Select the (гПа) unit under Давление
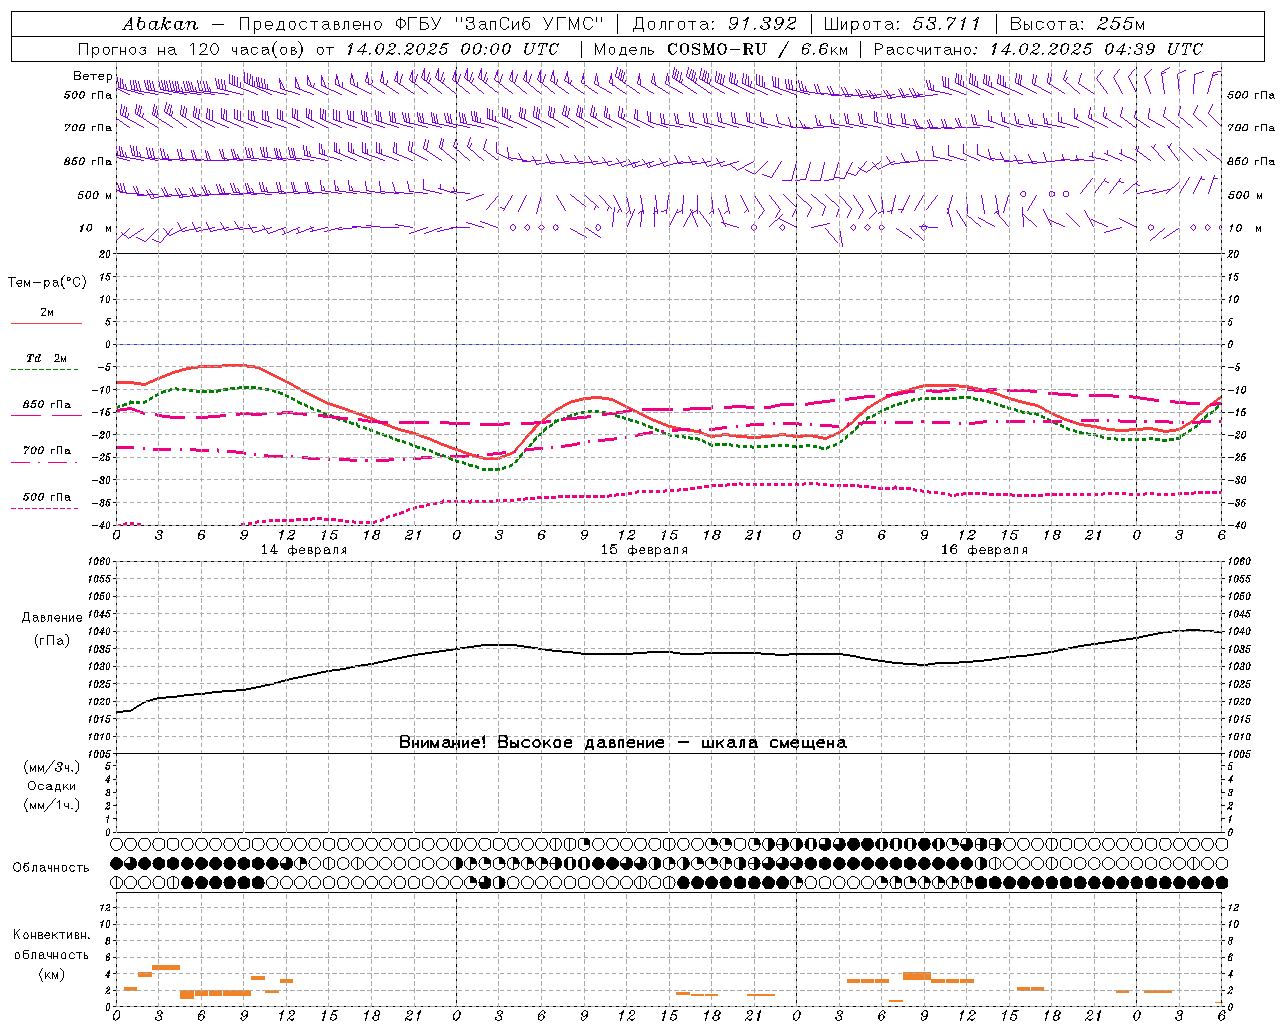Viewport: 1280px width, 1024px height. coord(52,640)
